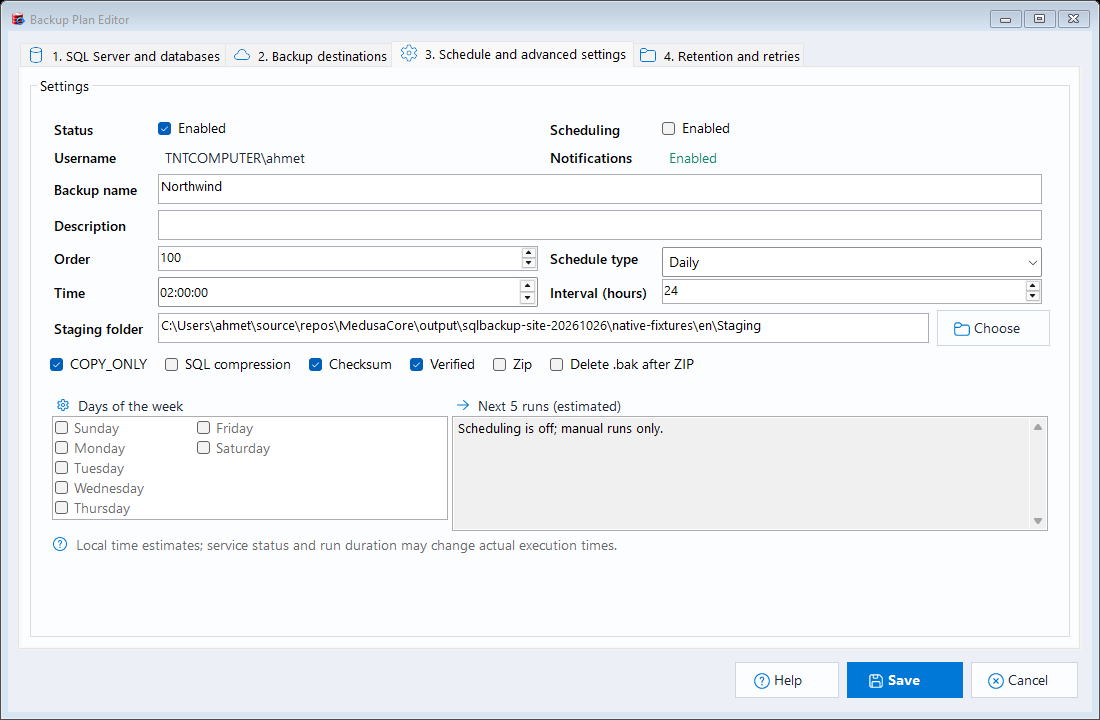This screenshot has width=1100, height=720.
Task: Select Schedule and advanced settings tab
Action: (513, 54)
